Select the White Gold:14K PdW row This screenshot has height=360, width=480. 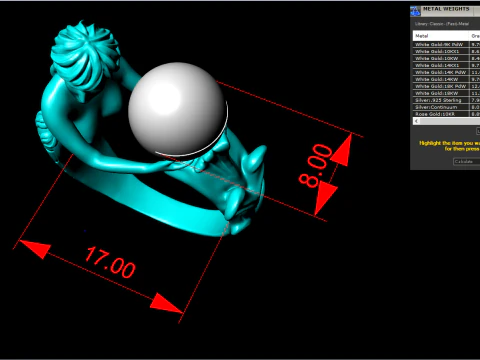click(x=446, y=72)
